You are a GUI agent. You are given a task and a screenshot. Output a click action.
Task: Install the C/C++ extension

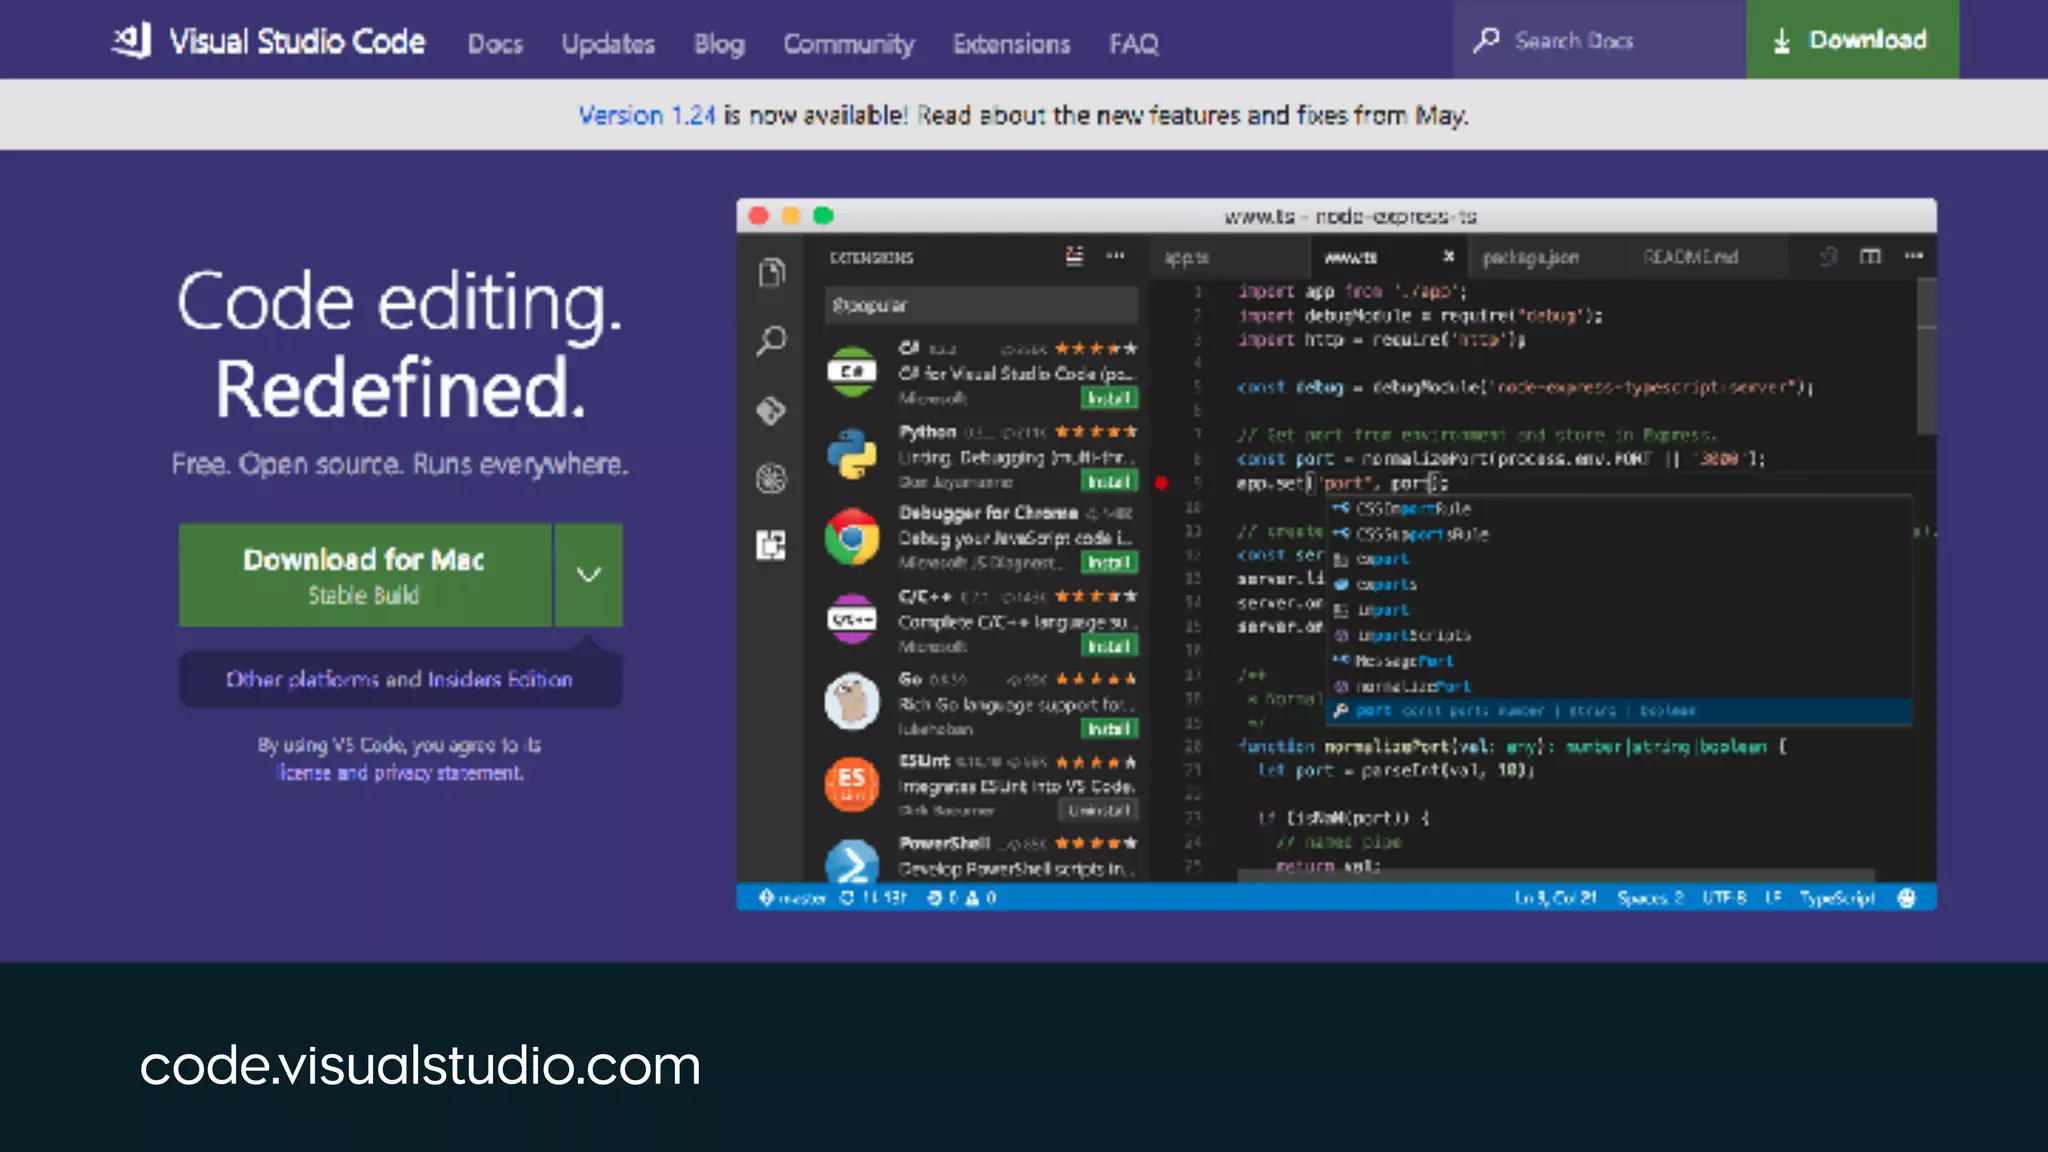click(x=1109, y=647)
